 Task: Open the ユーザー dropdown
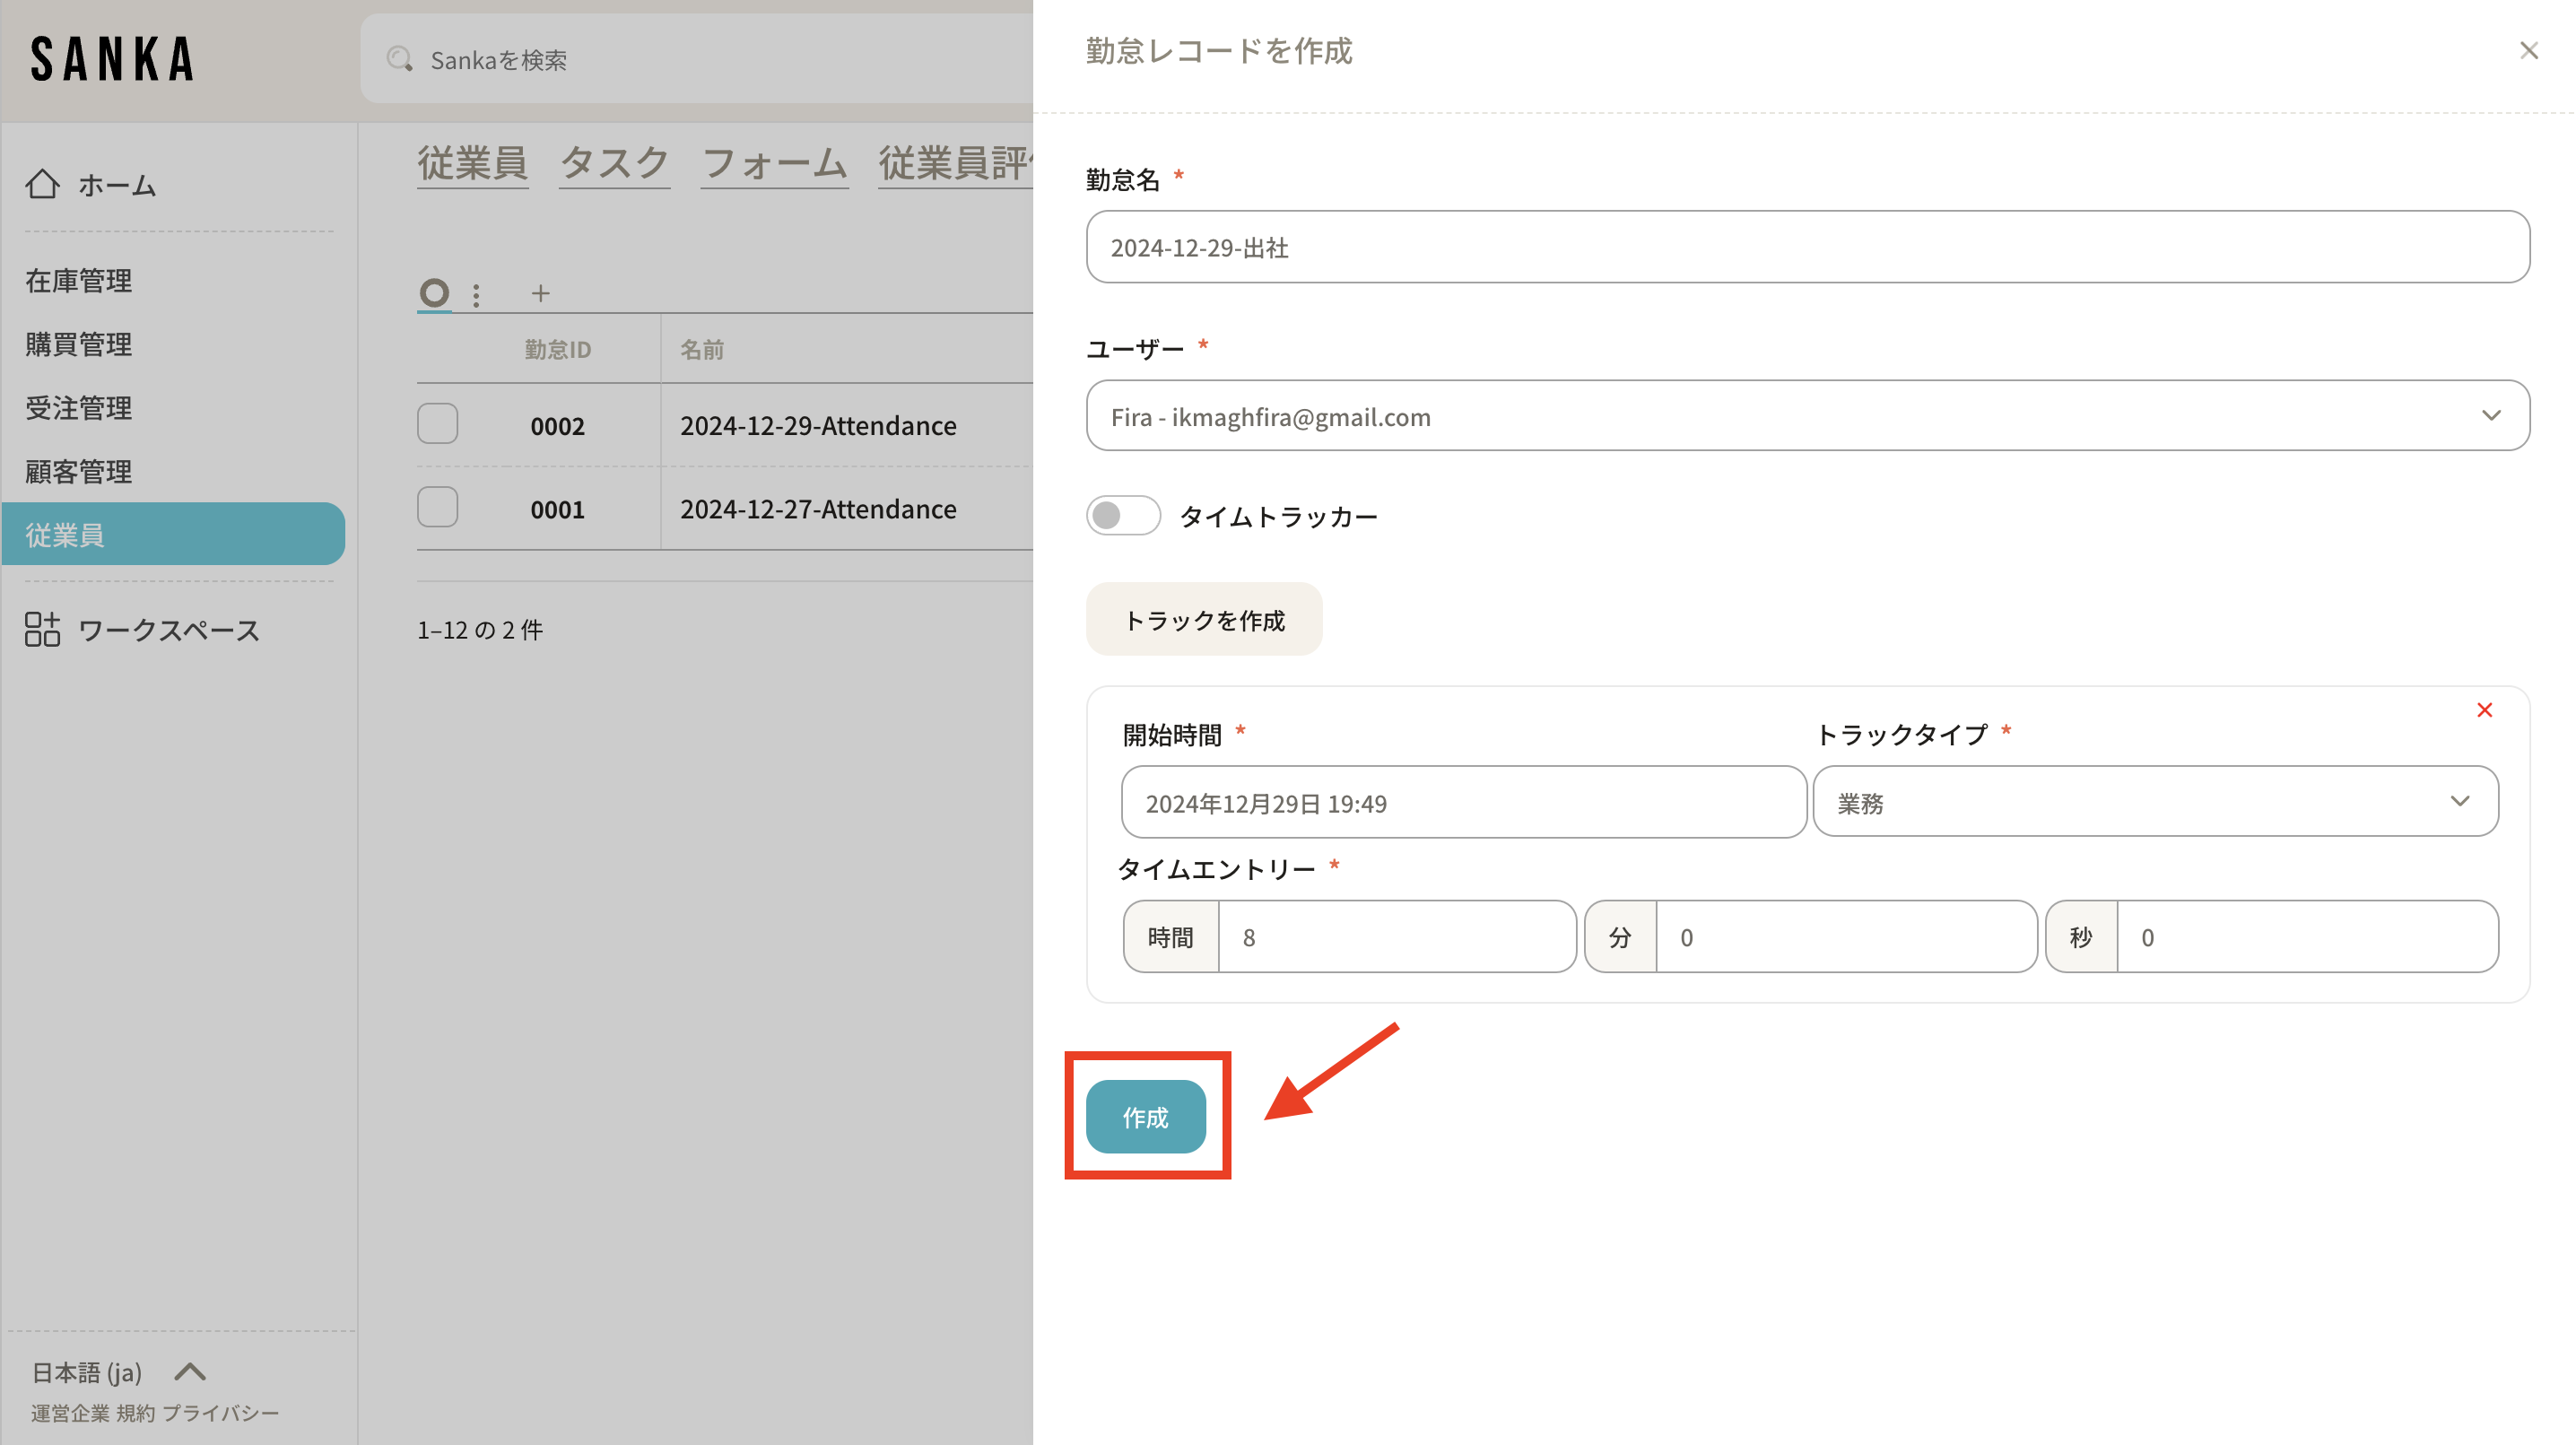tap(1807, 416)
